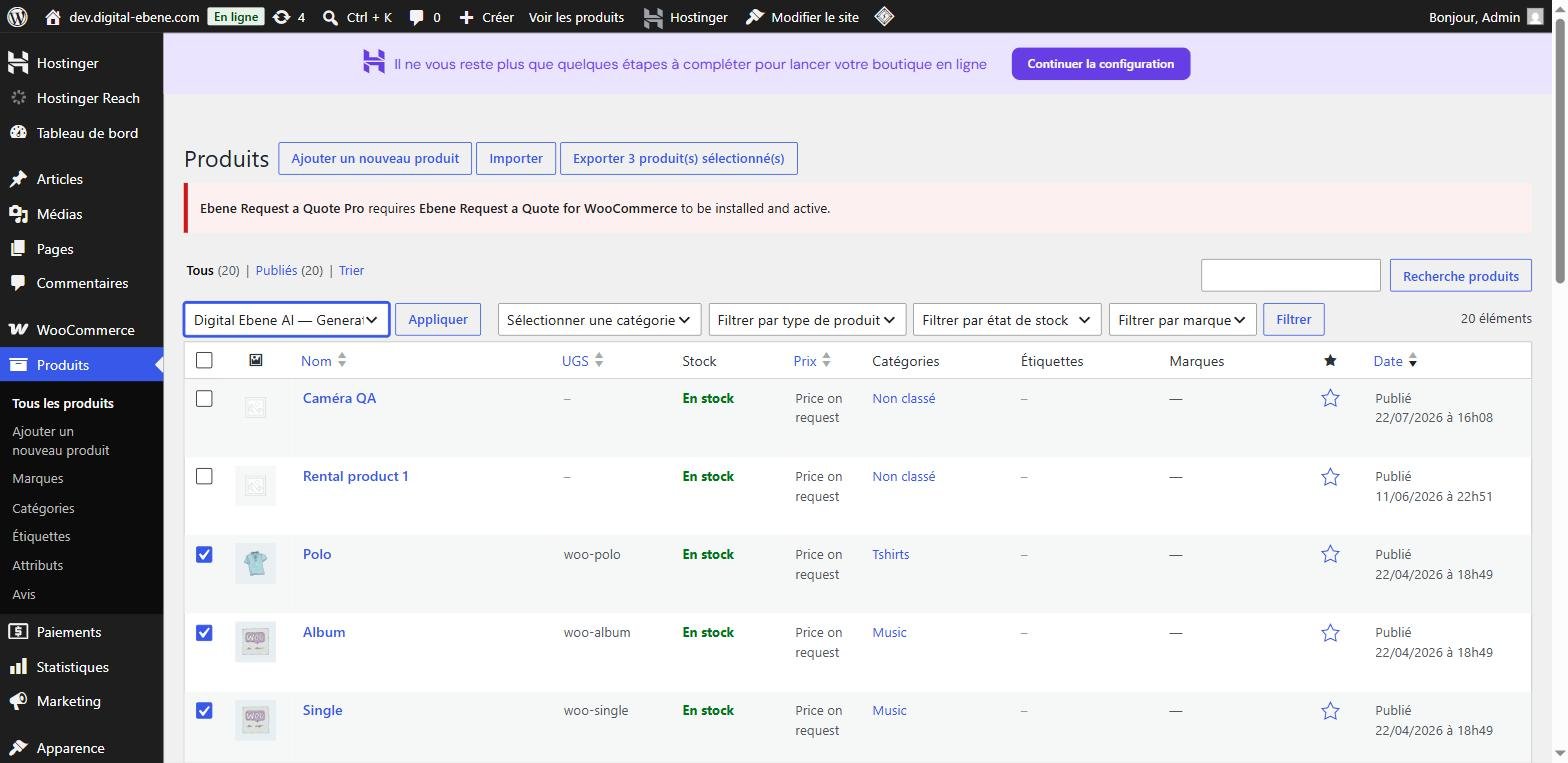The width and height of the screenshot is (1568, 763).
Task: Click the Importer button
Action: click(516, 159)
